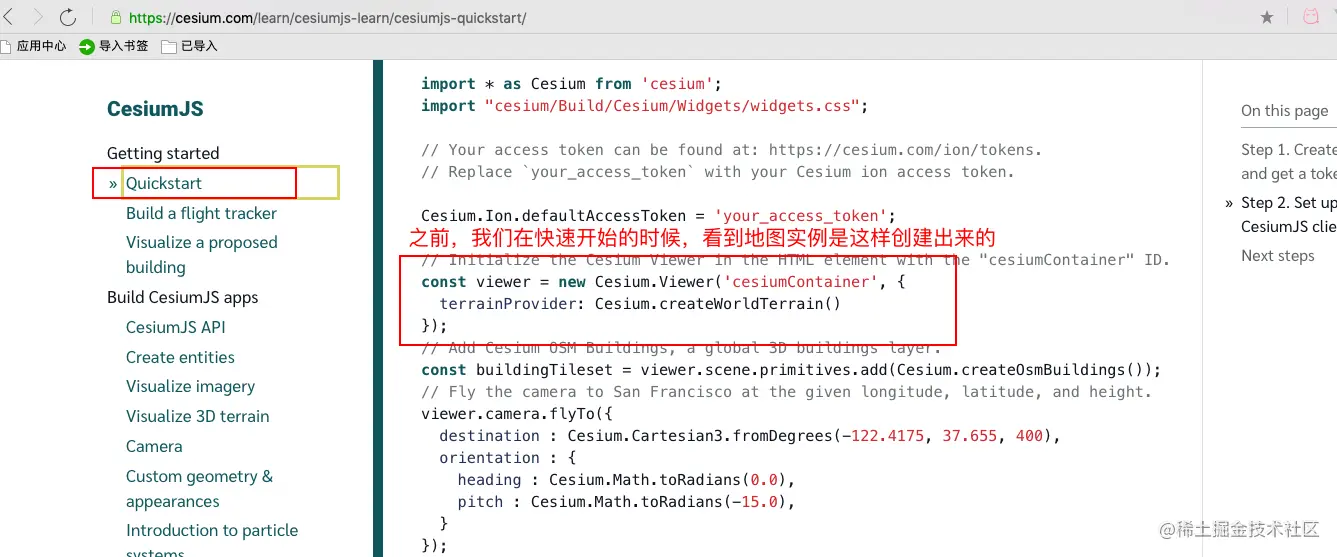Go back with the browser back arrow
This screenshot has height=557, width=1337.
point(7,17)
